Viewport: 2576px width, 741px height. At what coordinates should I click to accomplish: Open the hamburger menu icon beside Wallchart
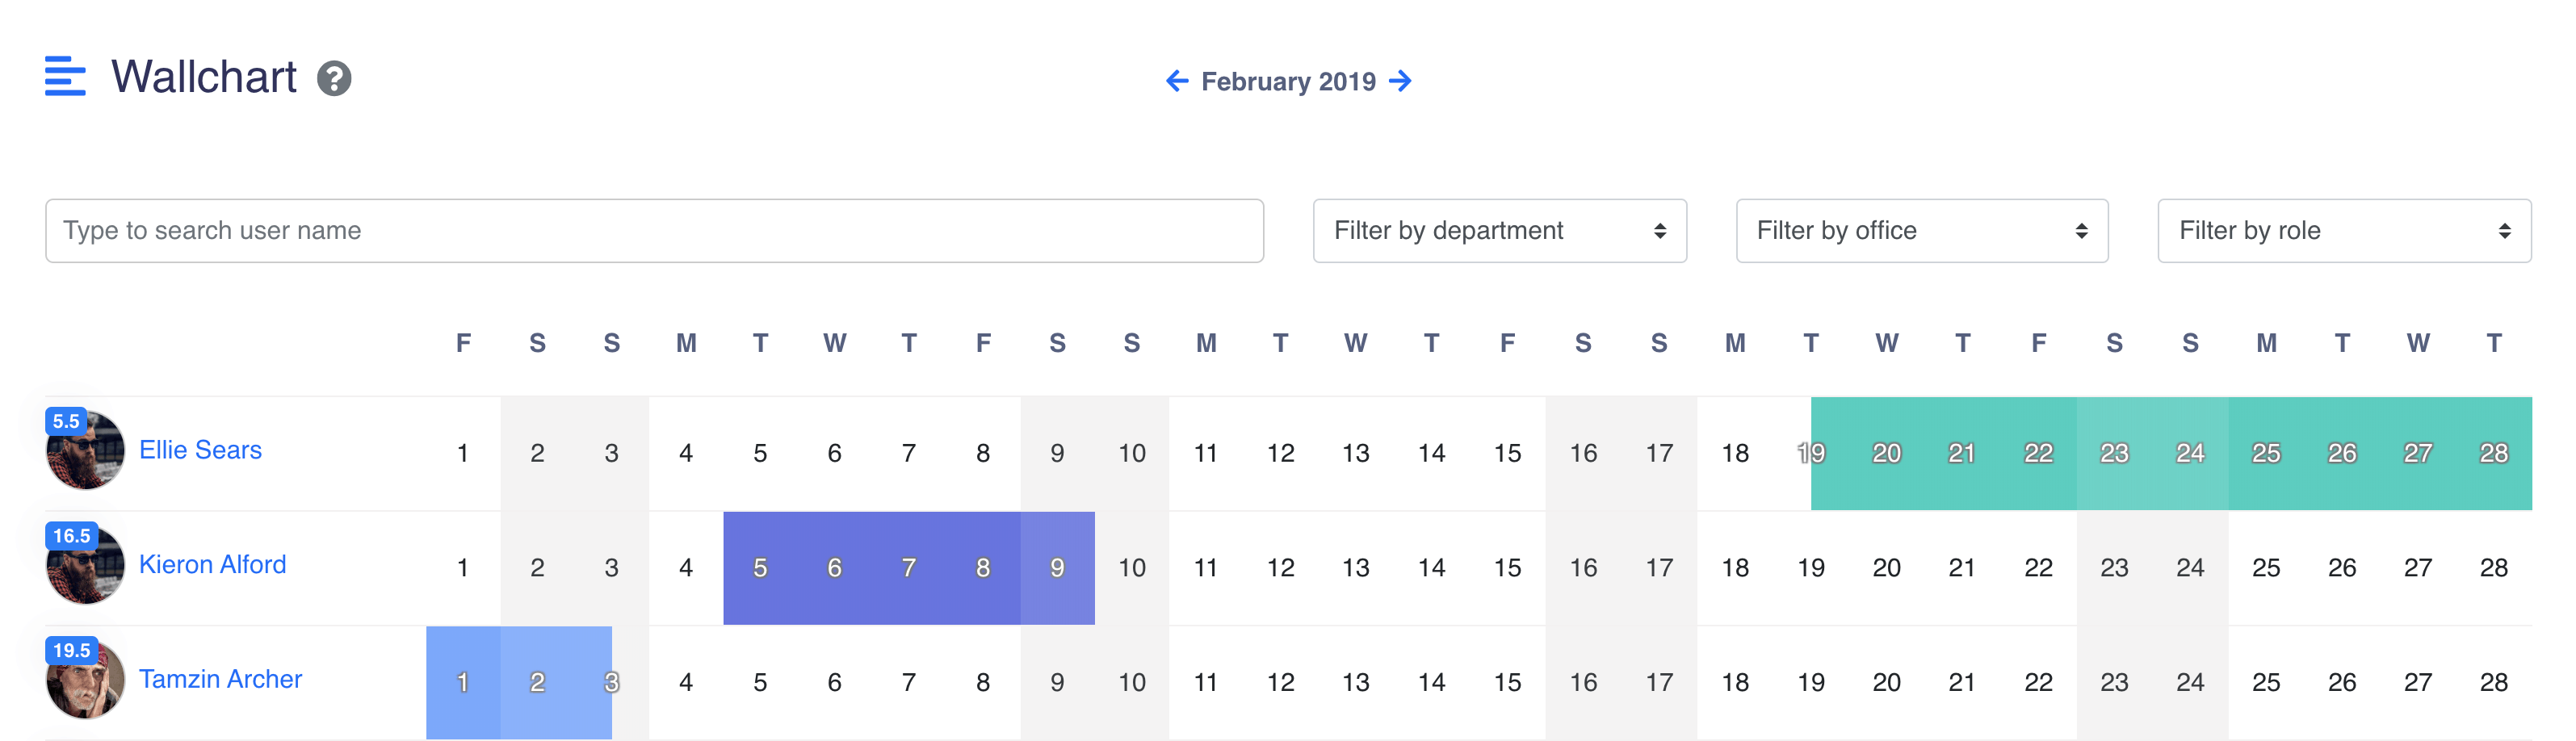tap(65, 77)
